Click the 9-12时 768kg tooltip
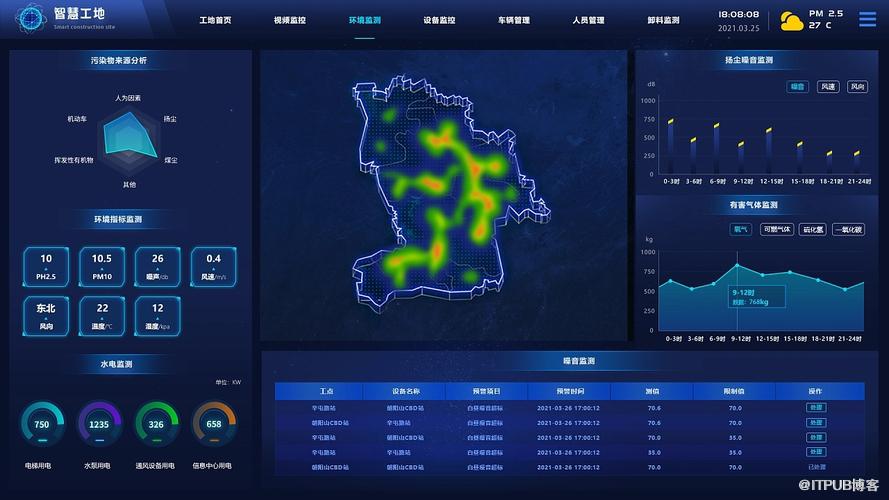The height and width of the screenshot is (500, 889). pos(757,296)
